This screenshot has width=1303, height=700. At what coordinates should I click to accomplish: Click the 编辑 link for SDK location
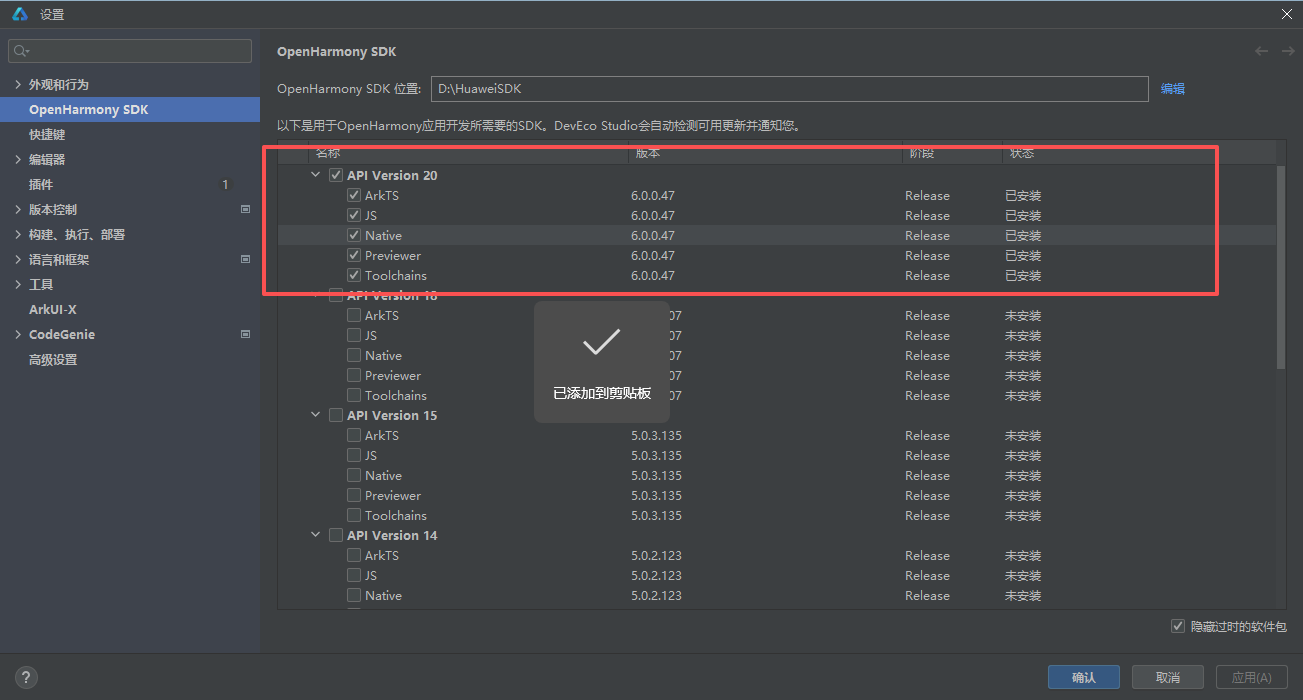(x=1172, y=89)
